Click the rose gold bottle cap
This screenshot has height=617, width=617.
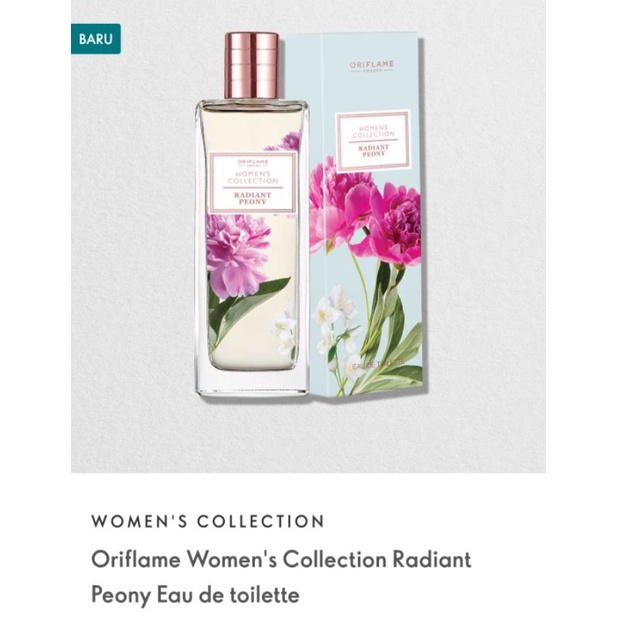252,65
